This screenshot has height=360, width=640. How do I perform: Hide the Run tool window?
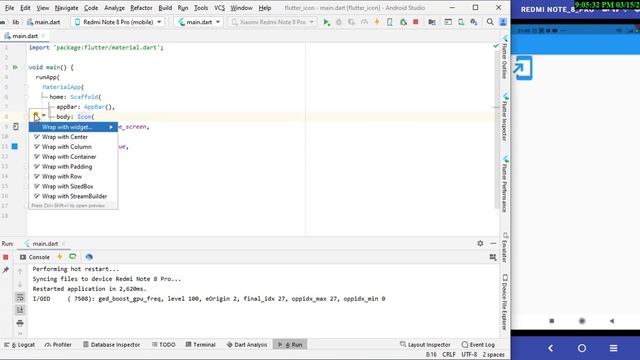pos(493,243)
